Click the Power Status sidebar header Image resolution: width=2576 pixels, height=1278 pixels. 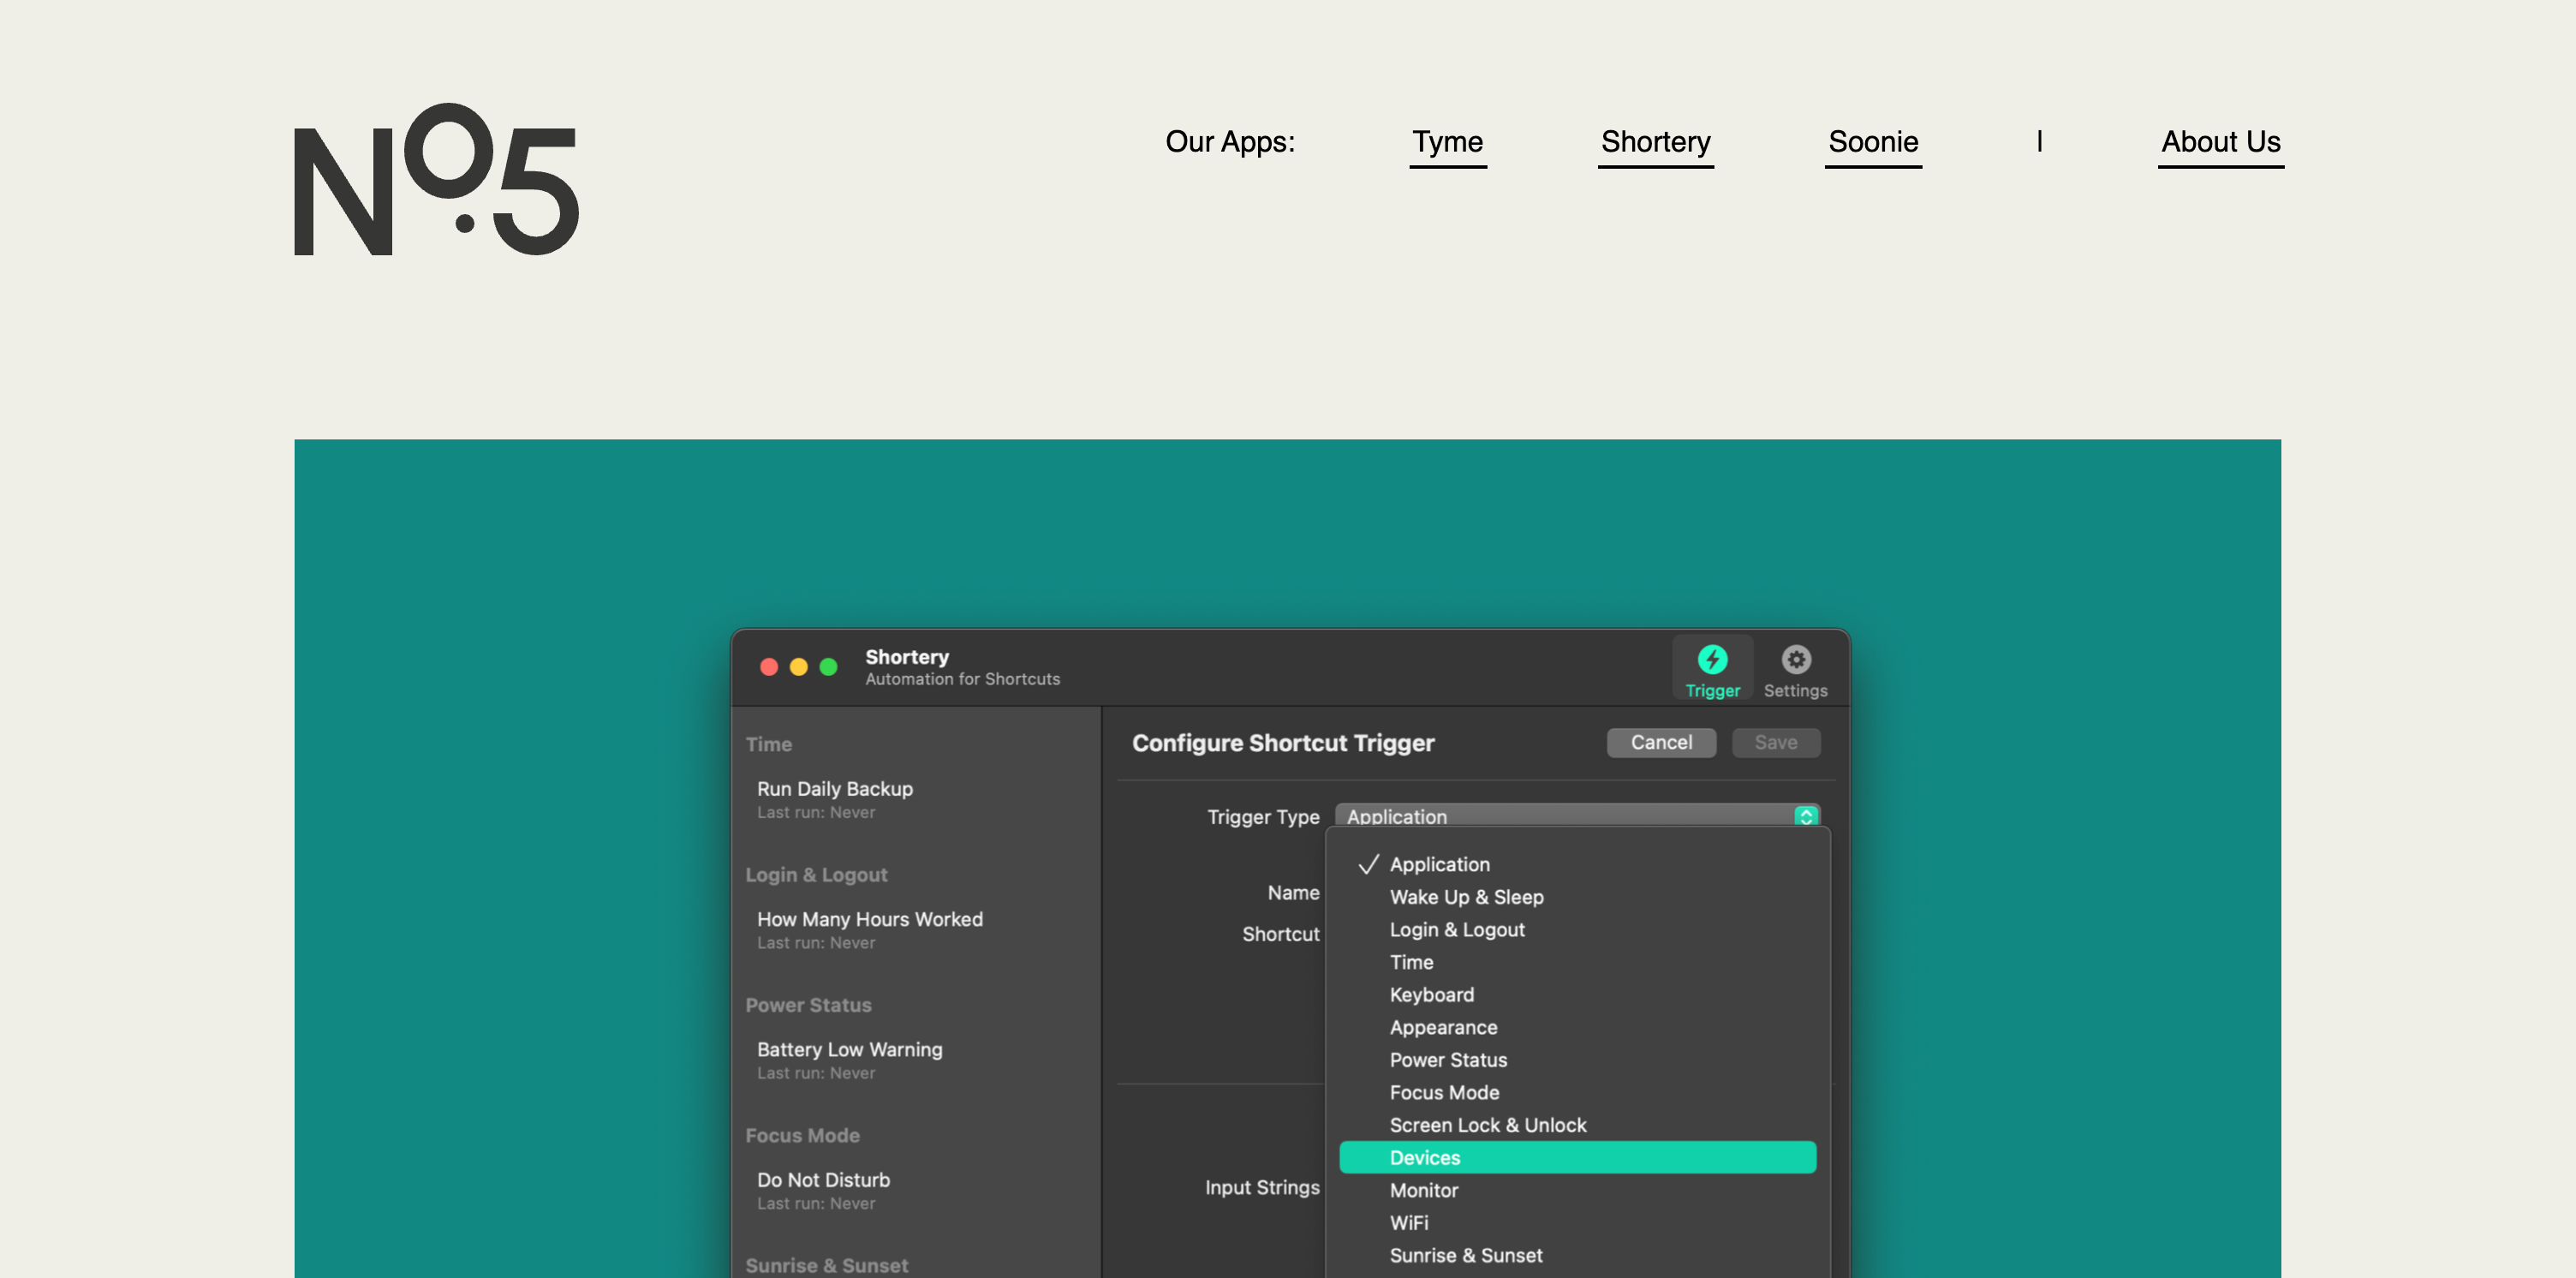pyautogui.click(x=808, y=1004)
